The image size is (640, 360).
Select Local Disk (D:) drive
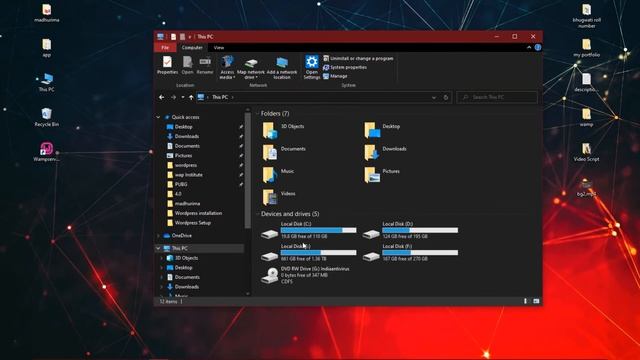[410, 231]
